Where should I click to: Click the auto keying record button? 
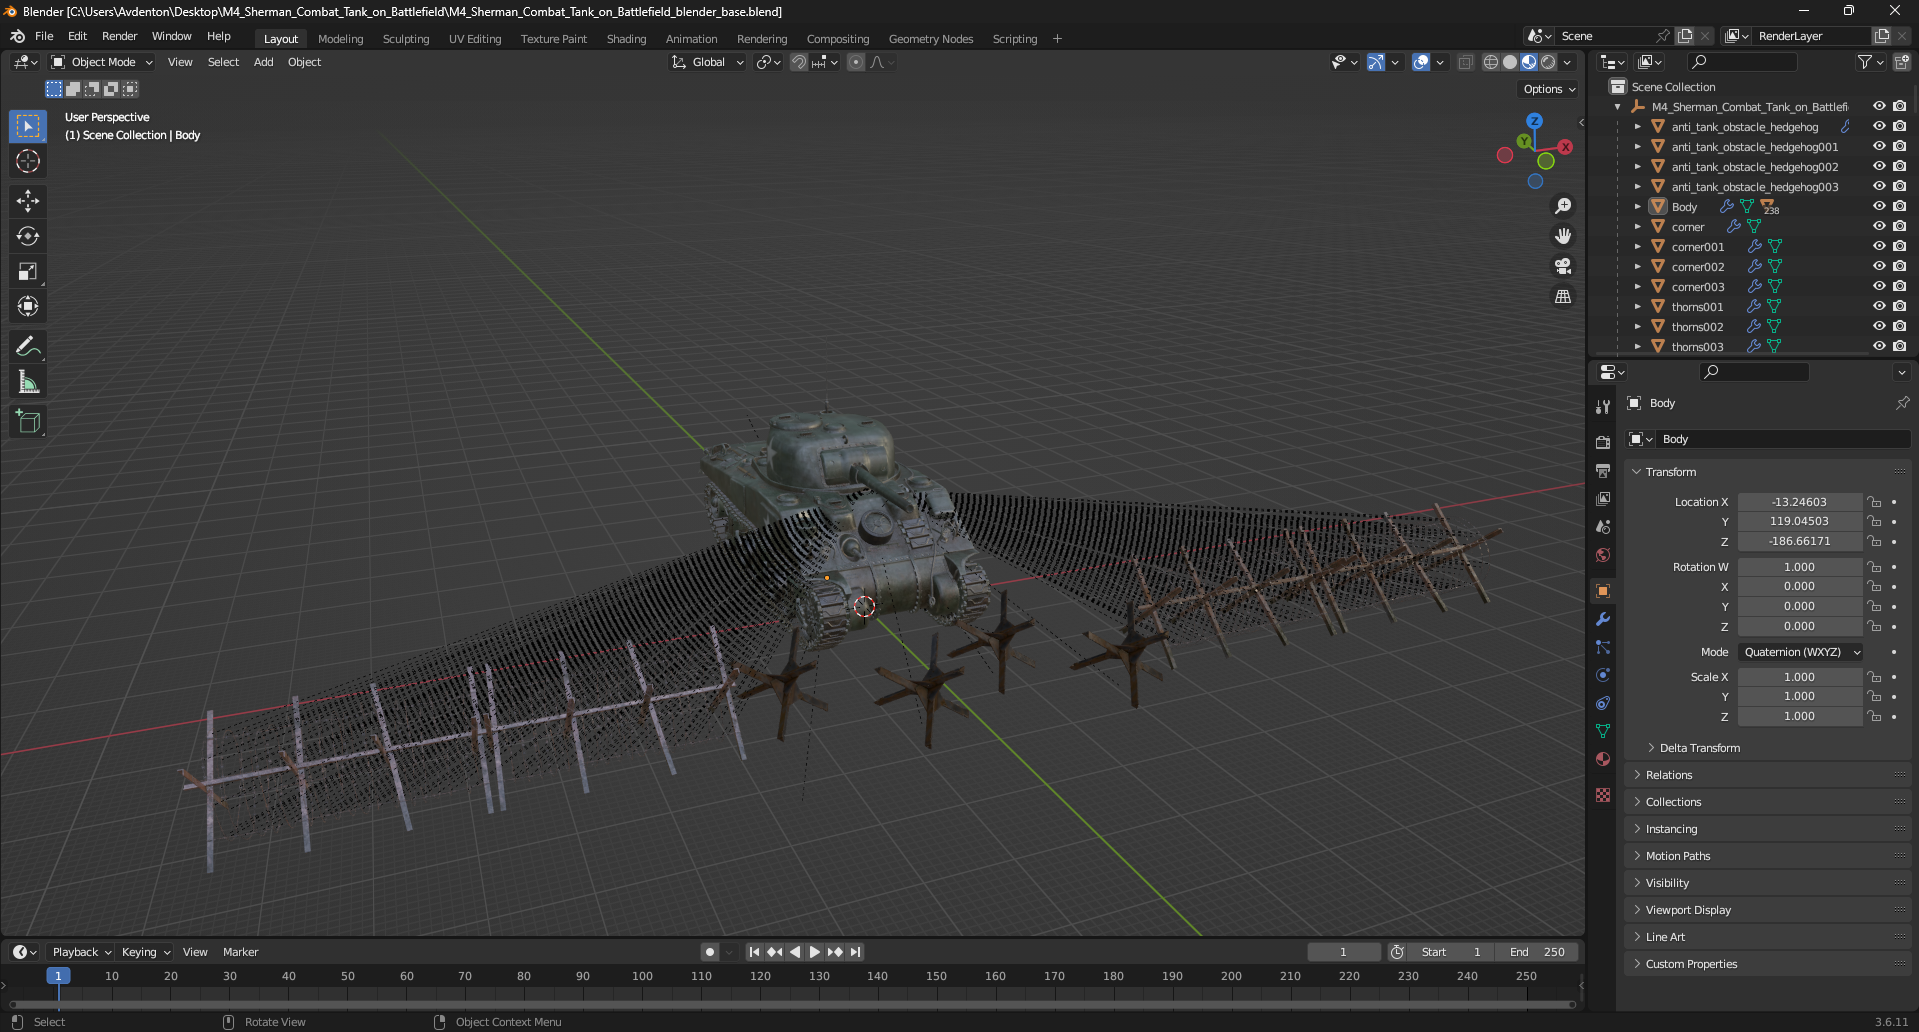[x=709, y=952]
